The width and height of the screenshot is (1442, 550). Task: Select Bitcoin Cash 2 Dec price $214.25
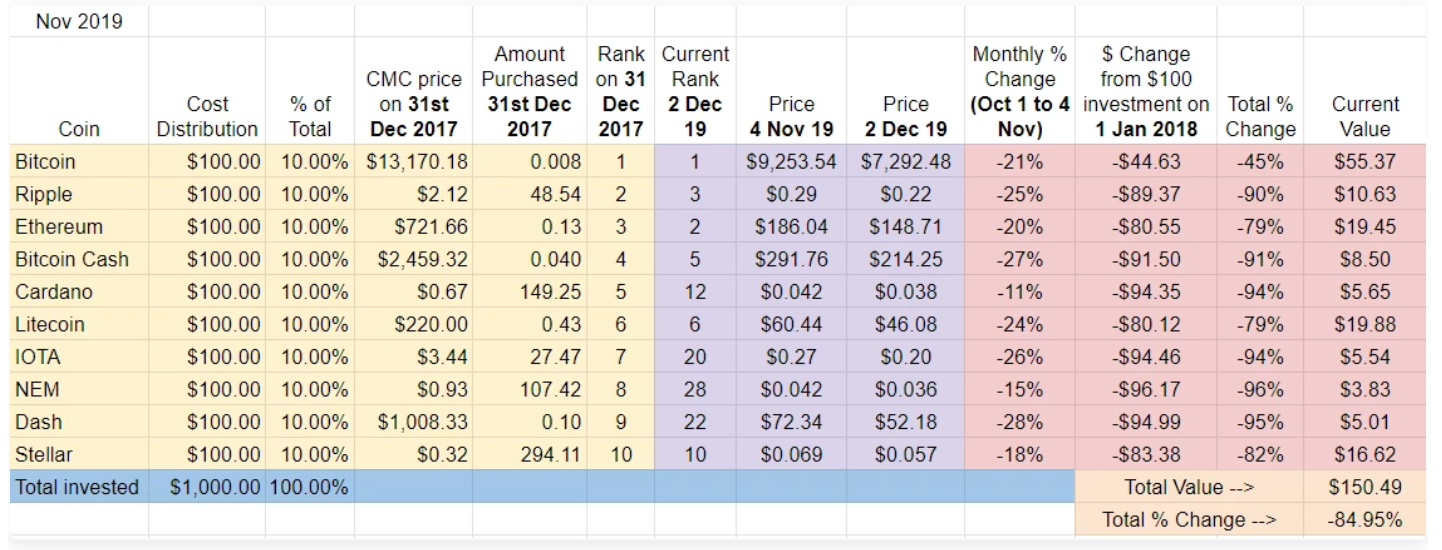point(904,259)
